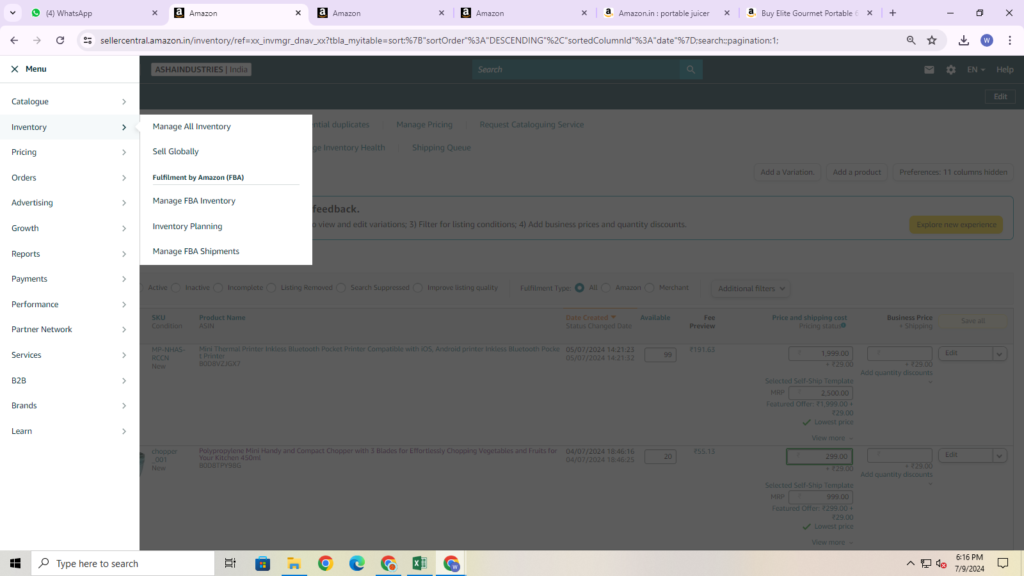Open settings gear icon in header
Screen dimensions: 1024x576
pyautogui.click(x=951, y=70)
